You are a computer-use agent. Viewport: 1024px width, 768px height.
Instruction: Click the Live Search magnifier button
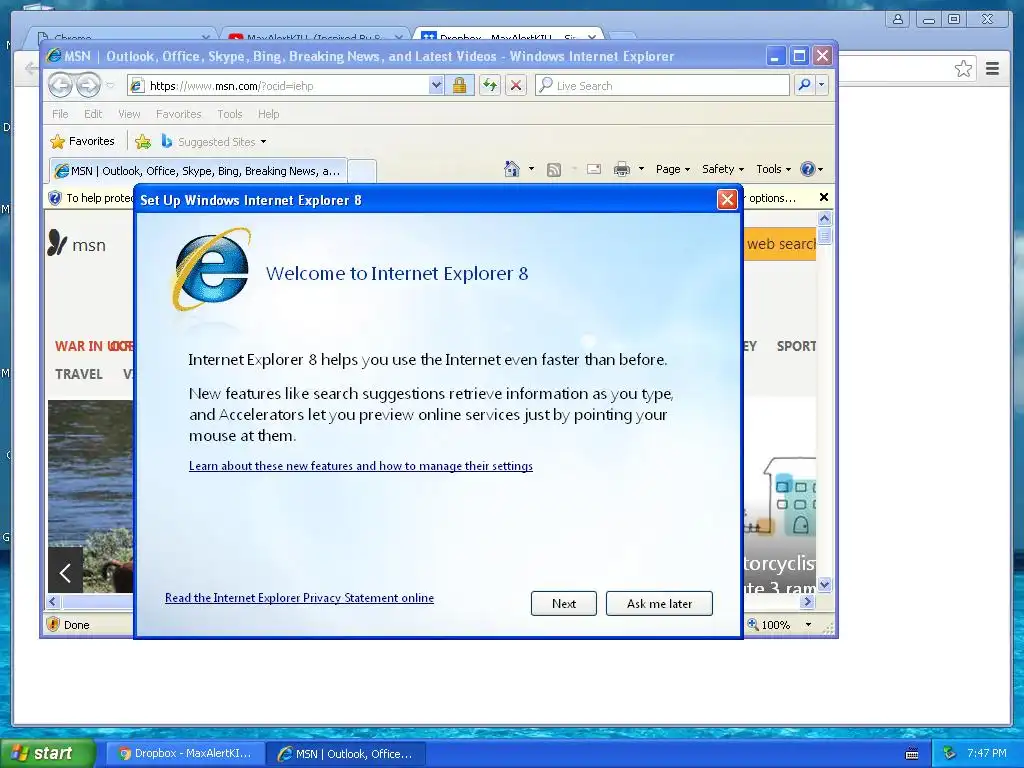click(805, 85)
